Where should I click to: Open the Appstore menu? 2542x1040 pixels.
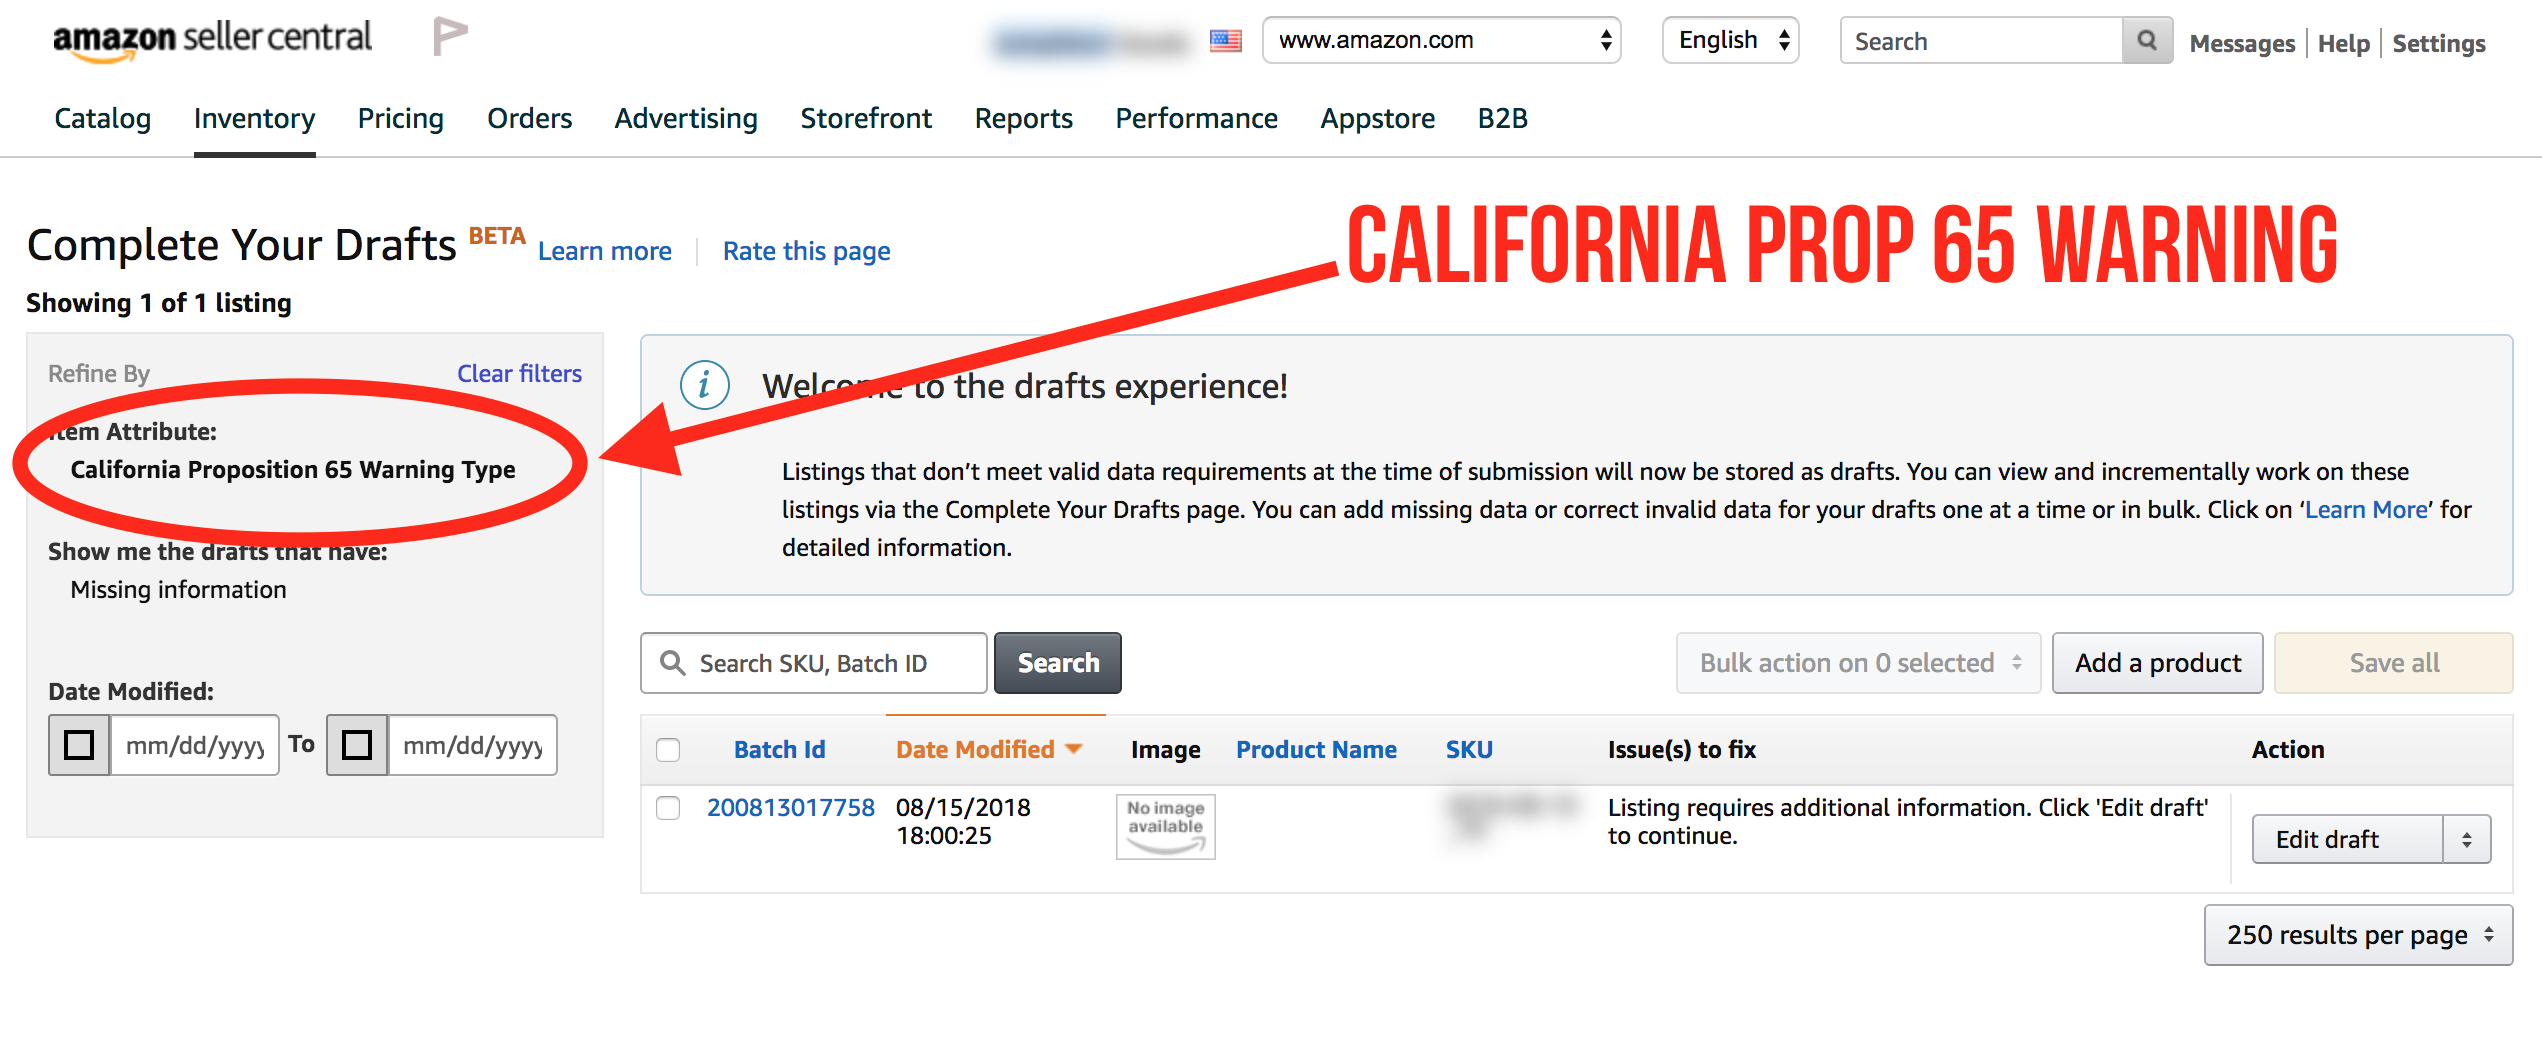click(x=1377, y=118)
